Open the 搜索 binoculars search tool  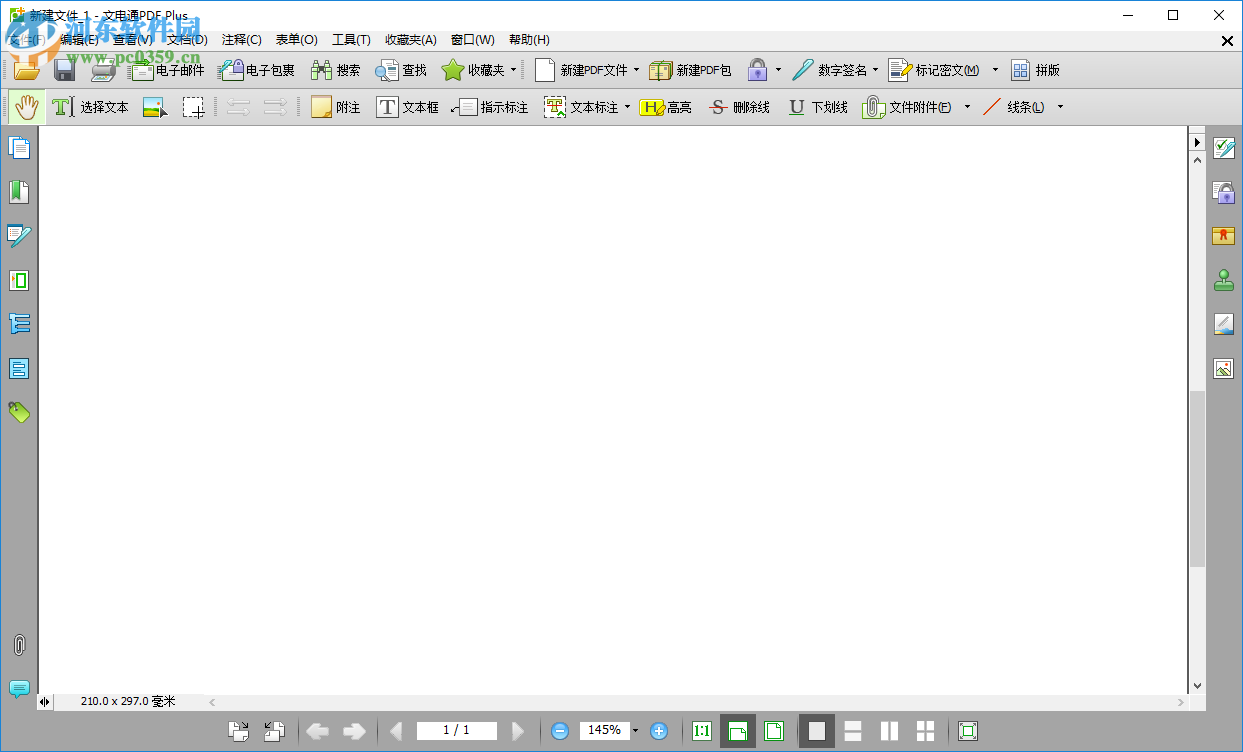(335, 70)
